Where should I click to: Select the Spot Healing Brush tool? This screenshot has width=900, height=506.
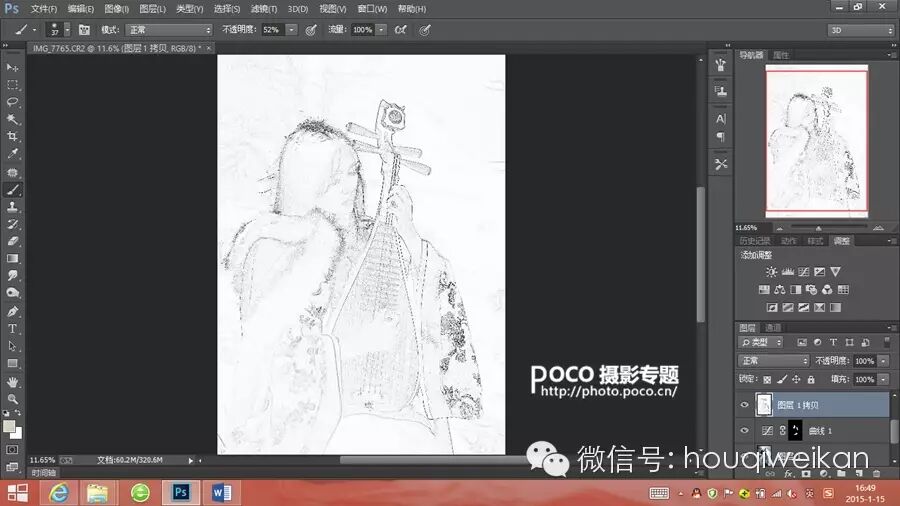pos(12,172)
